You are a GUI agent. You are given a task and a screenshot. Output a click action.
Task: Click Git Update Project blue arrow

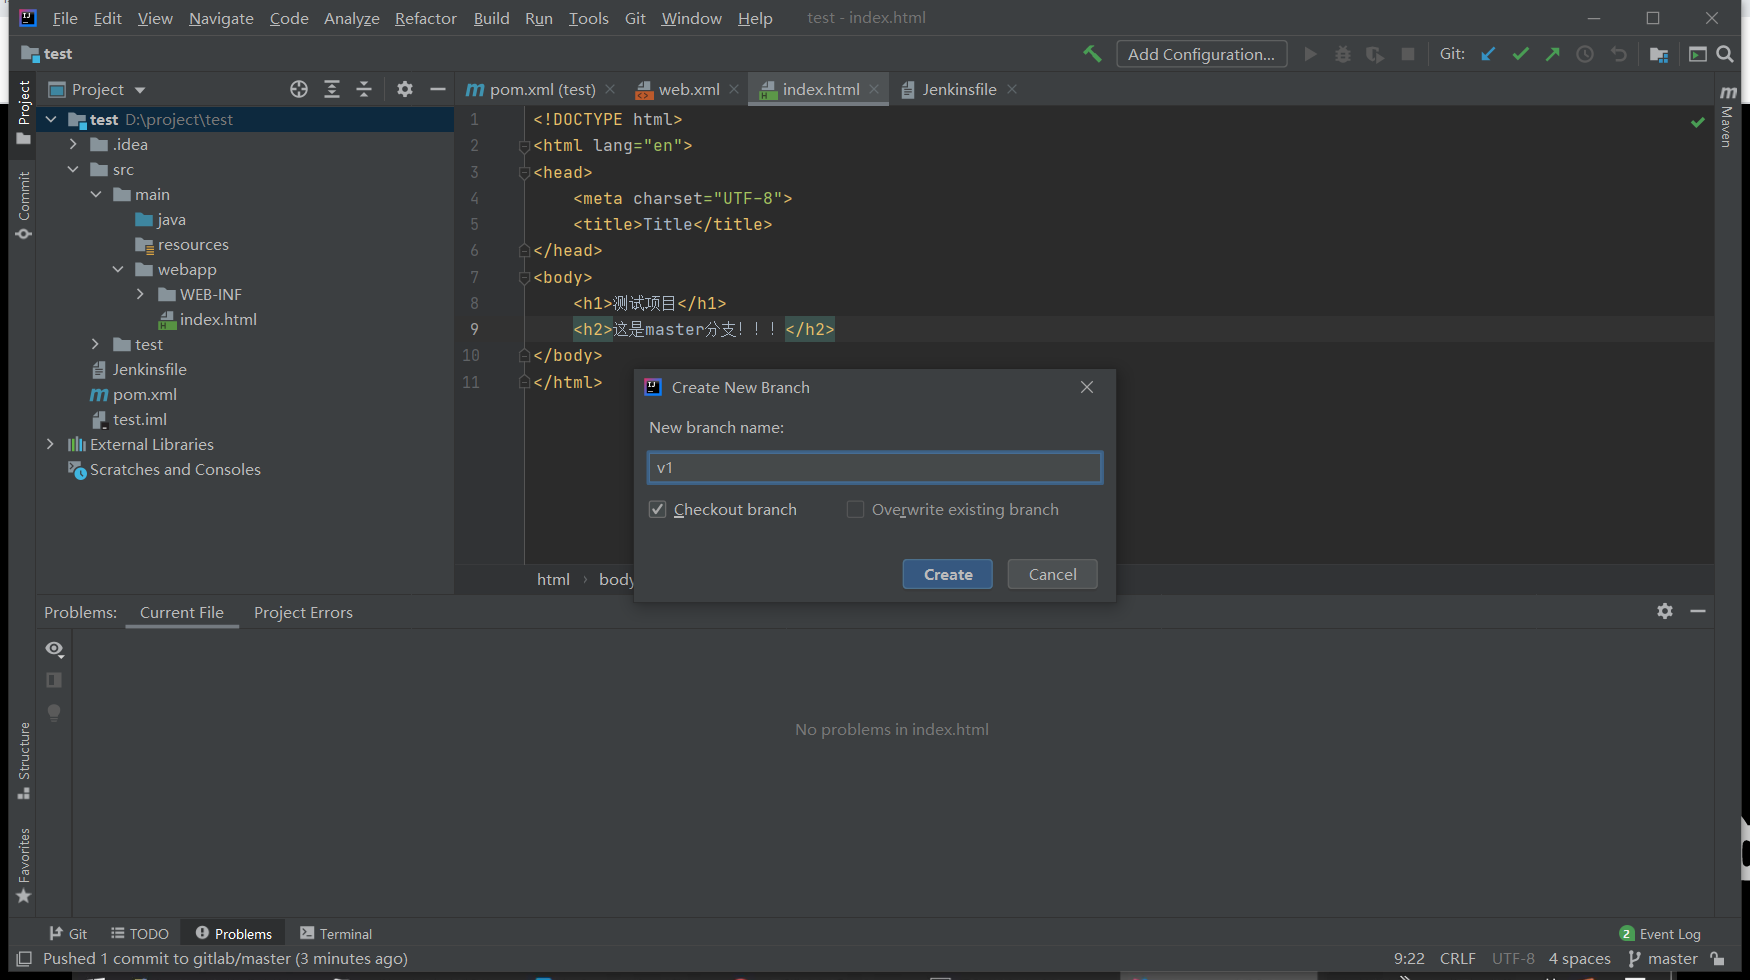[x=1488, y=54]
